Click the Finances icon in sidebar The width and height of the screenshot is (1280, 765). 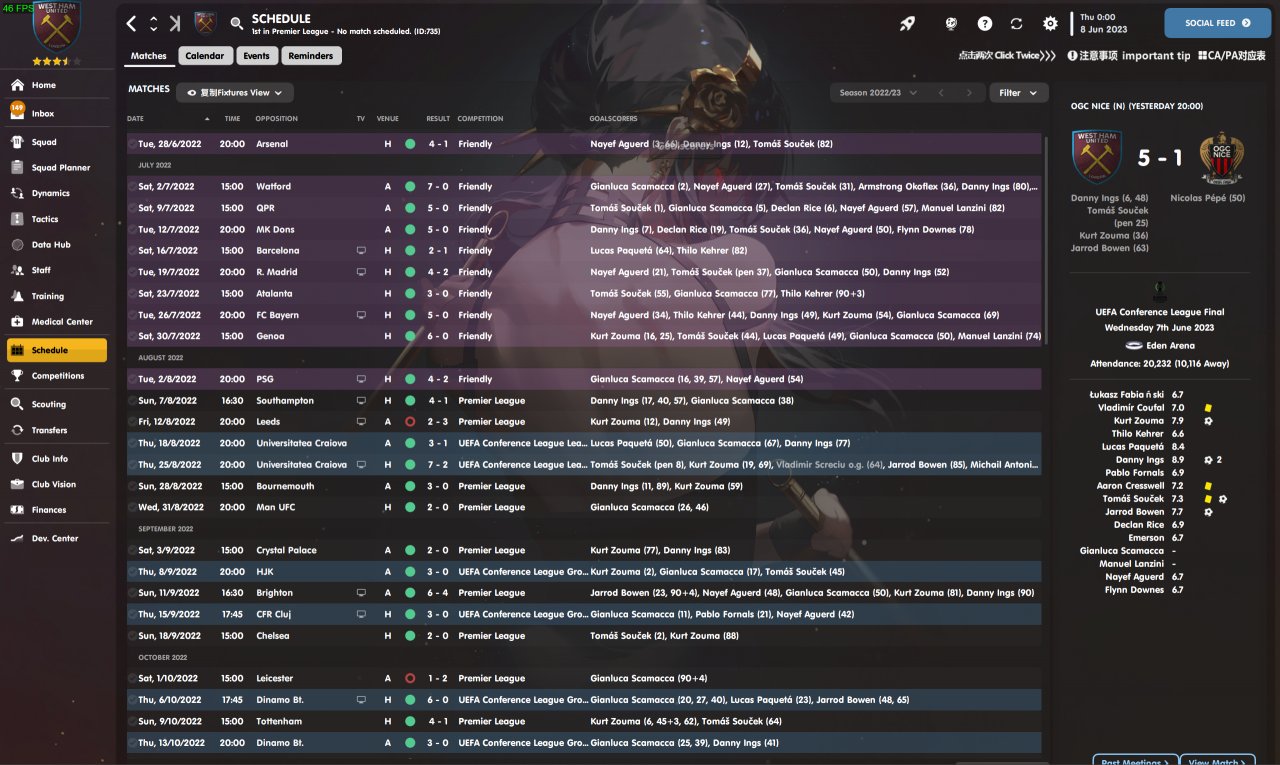[17, 510]
